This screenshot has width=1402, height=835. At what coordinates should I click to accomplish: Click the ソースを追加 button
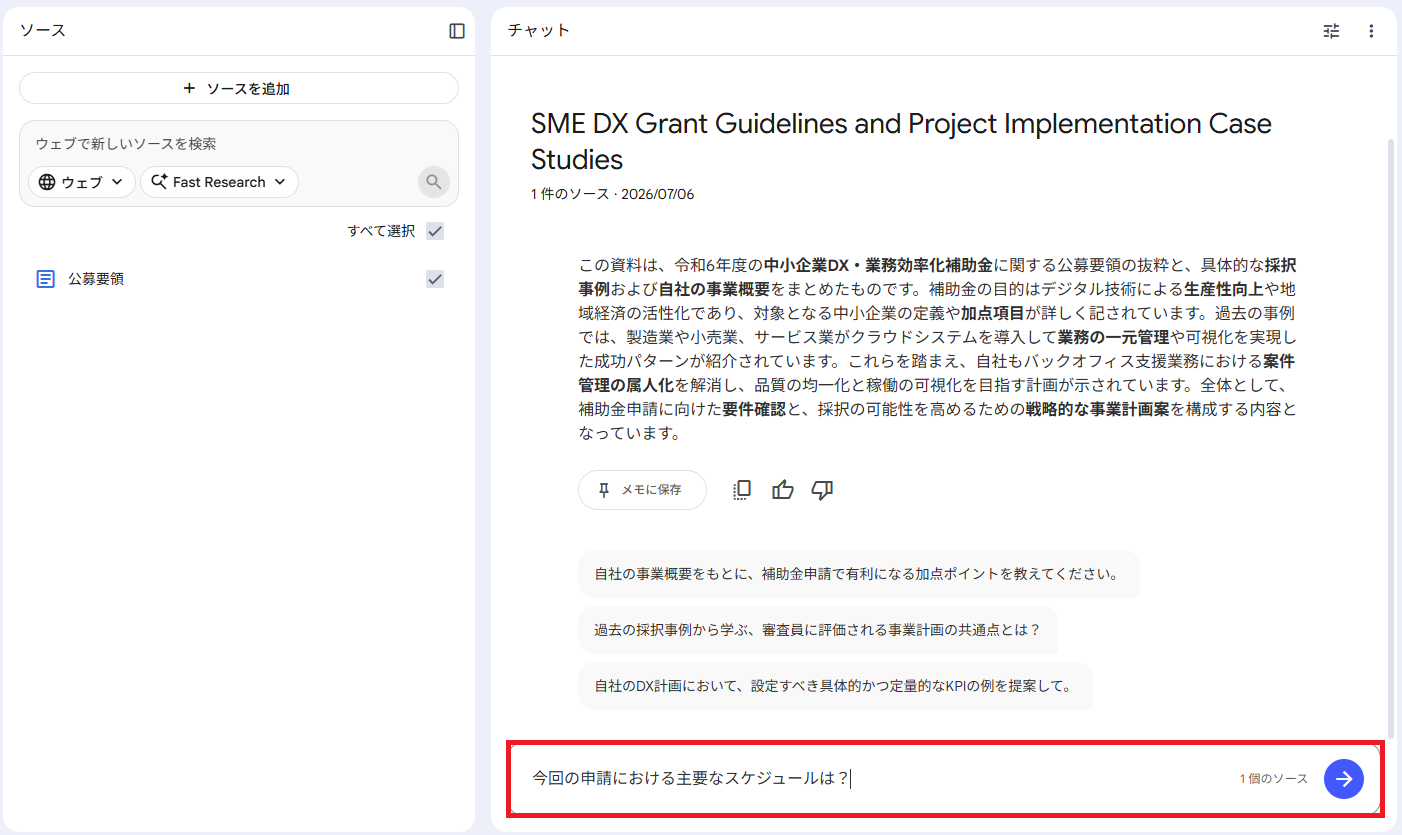(238, 88)
